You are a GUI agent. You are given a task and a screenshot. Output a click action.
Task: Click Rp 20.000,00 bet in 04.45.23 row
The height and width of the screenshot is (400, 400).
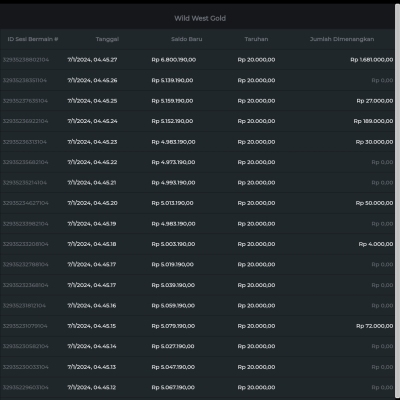(256, 142)
